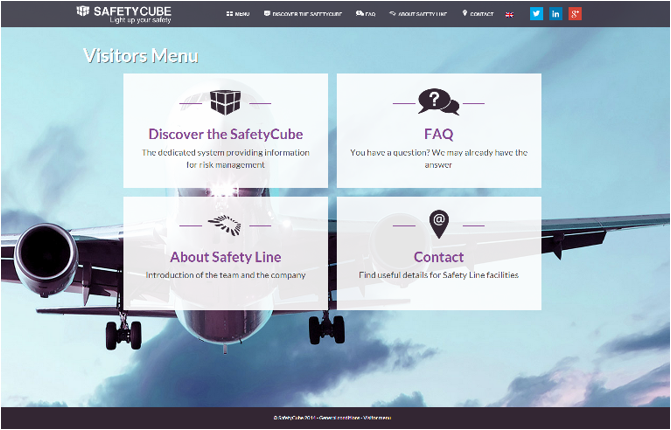Select FAQ in the top navigation bar
Screen dimensions: 671x430
tap(366, 14)
